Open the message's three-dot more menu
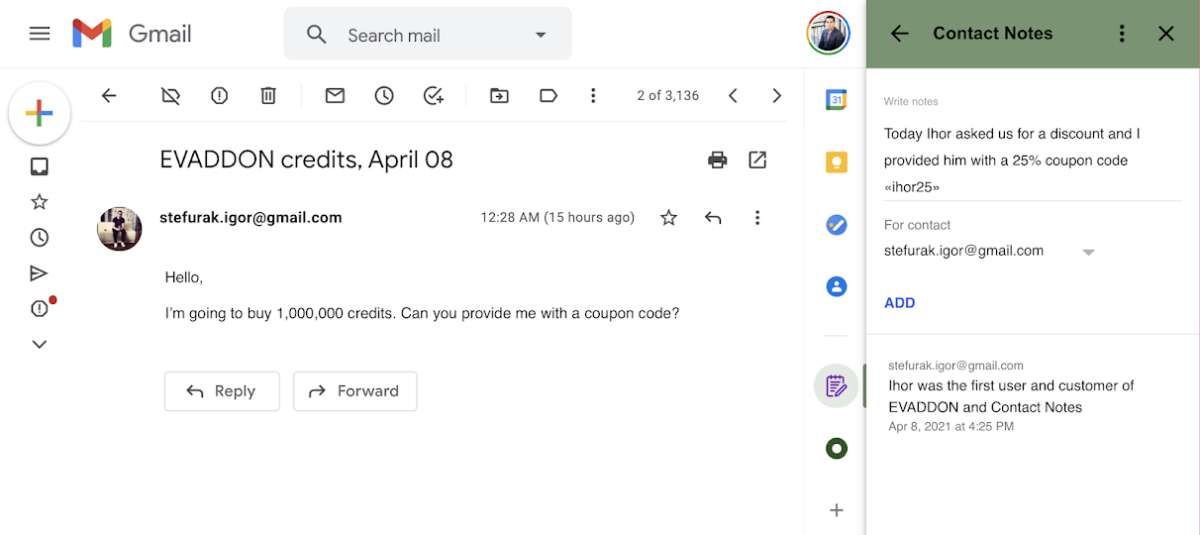The height and width of the screenshot is (535, 1200). click(757, 217)
